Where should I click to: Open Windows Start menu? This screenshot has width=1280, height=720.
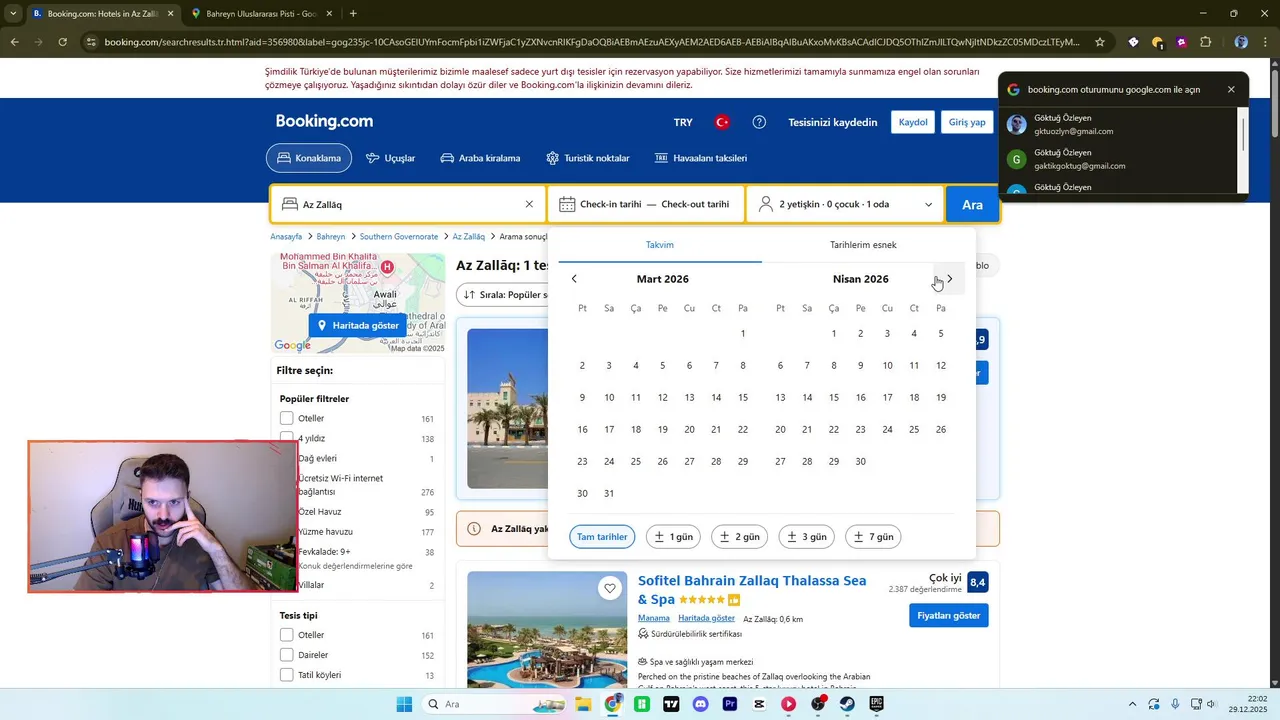point(404,704)
